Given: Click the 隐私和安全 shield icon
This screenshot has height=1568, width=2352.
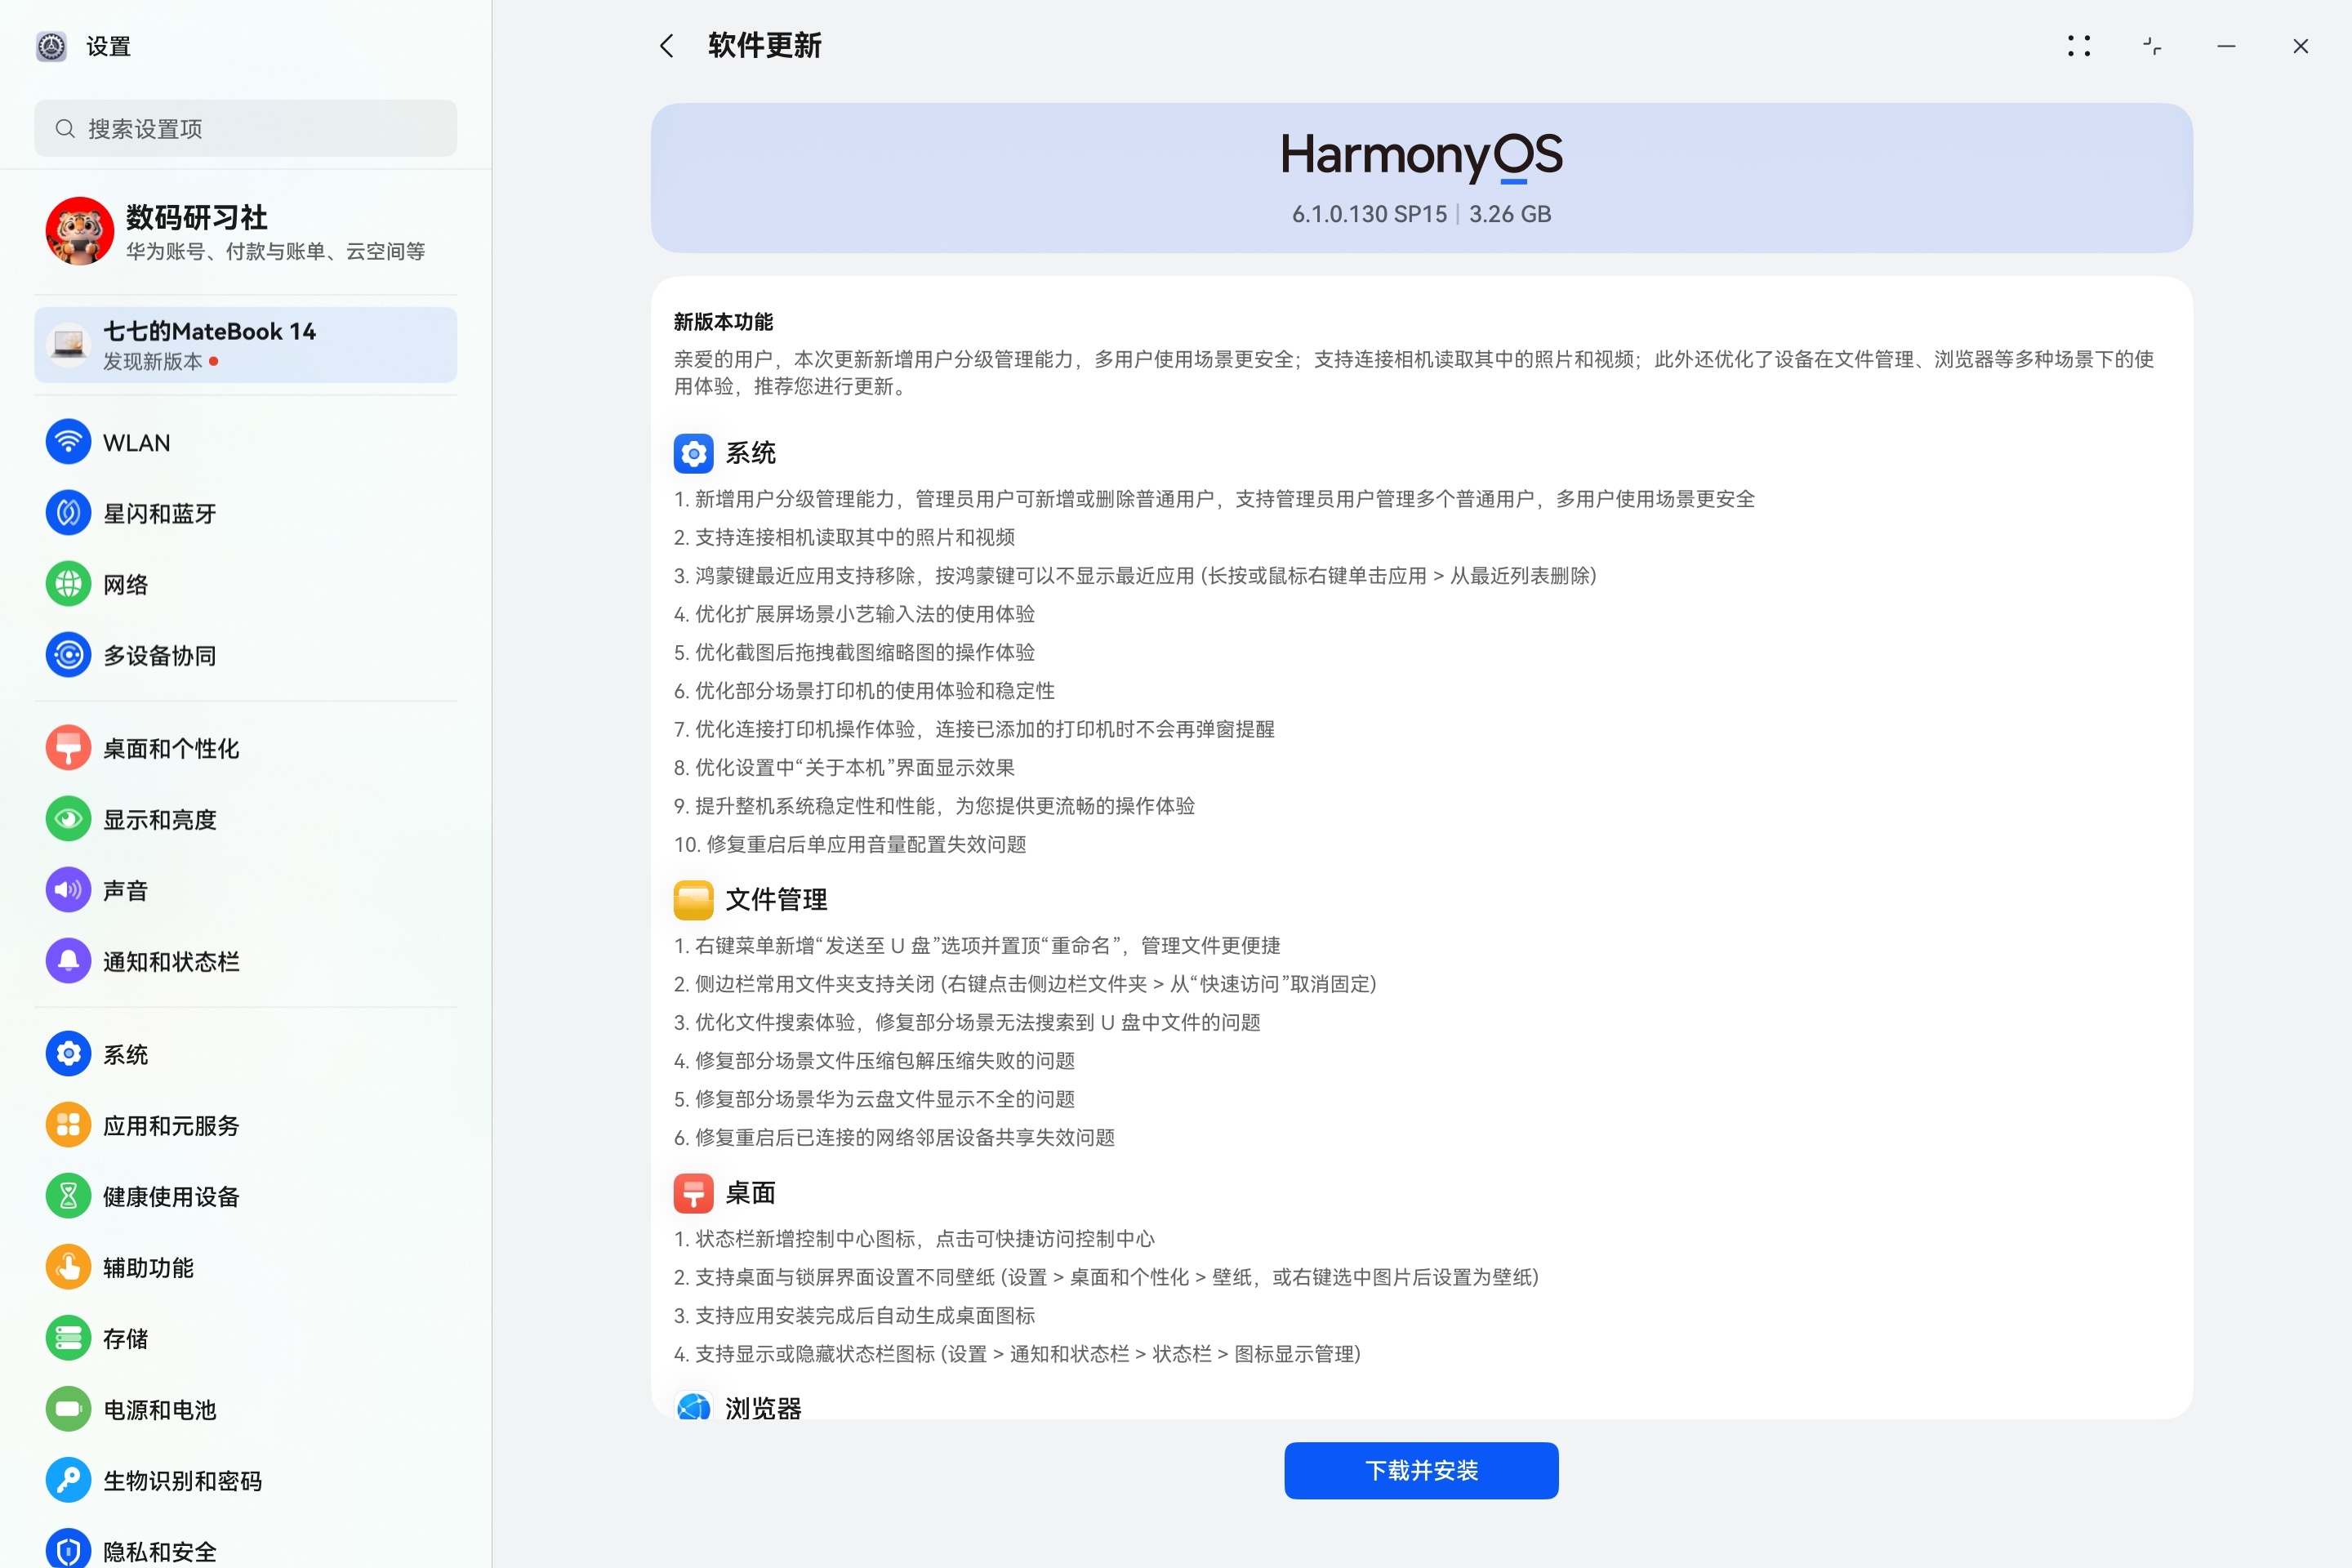Looking at the screenshot, I should click(68, 1549).
